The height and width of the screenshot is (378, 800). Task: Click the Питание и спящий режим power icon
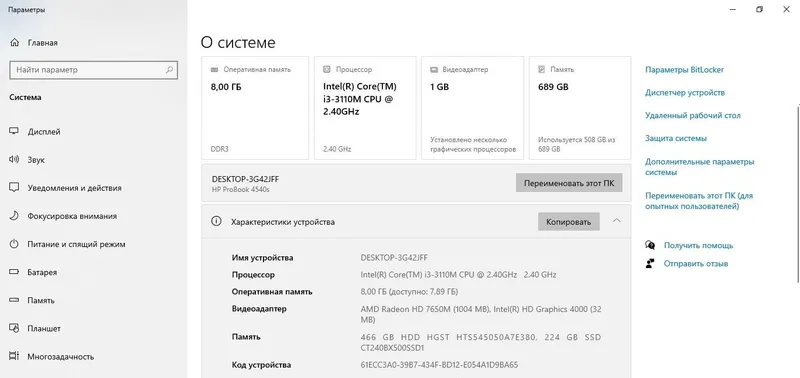pyautogui.click(x=14, y=244)
